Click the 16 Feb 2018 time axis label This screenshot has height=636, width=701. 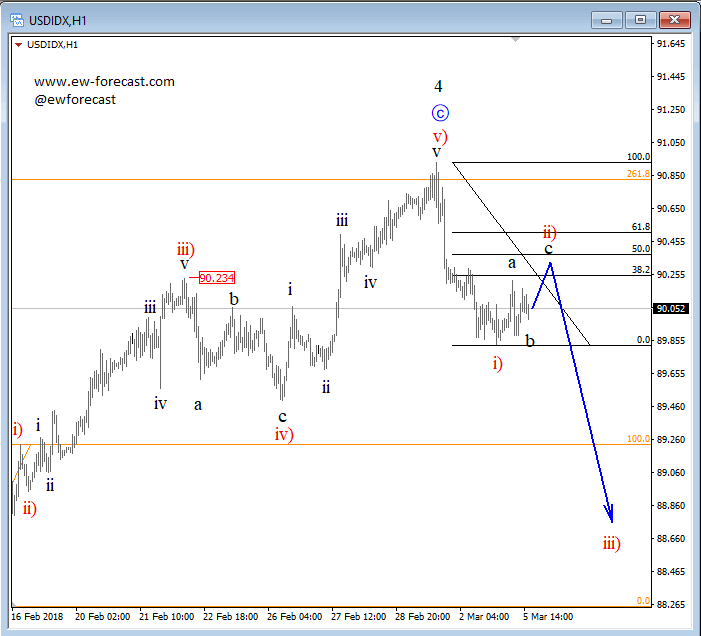pos(37,617)
